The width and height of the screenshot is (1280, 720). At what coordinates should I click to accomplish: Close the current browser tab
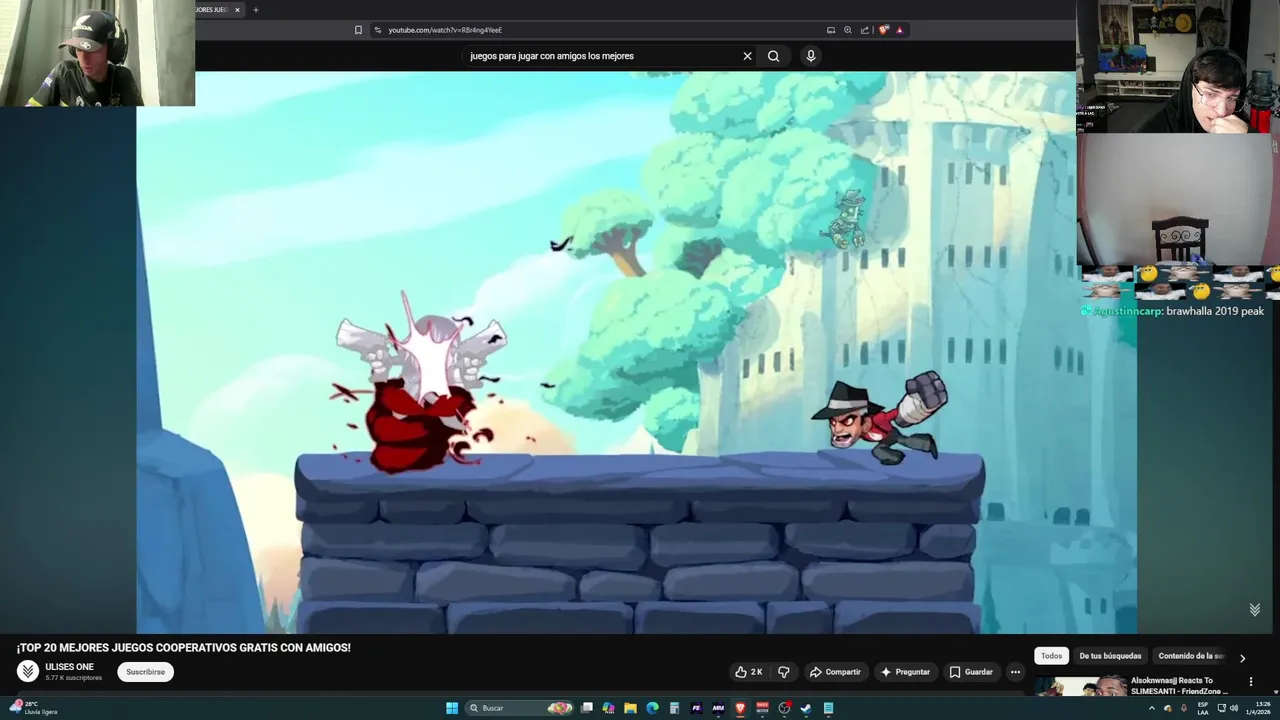pos(237,10)
